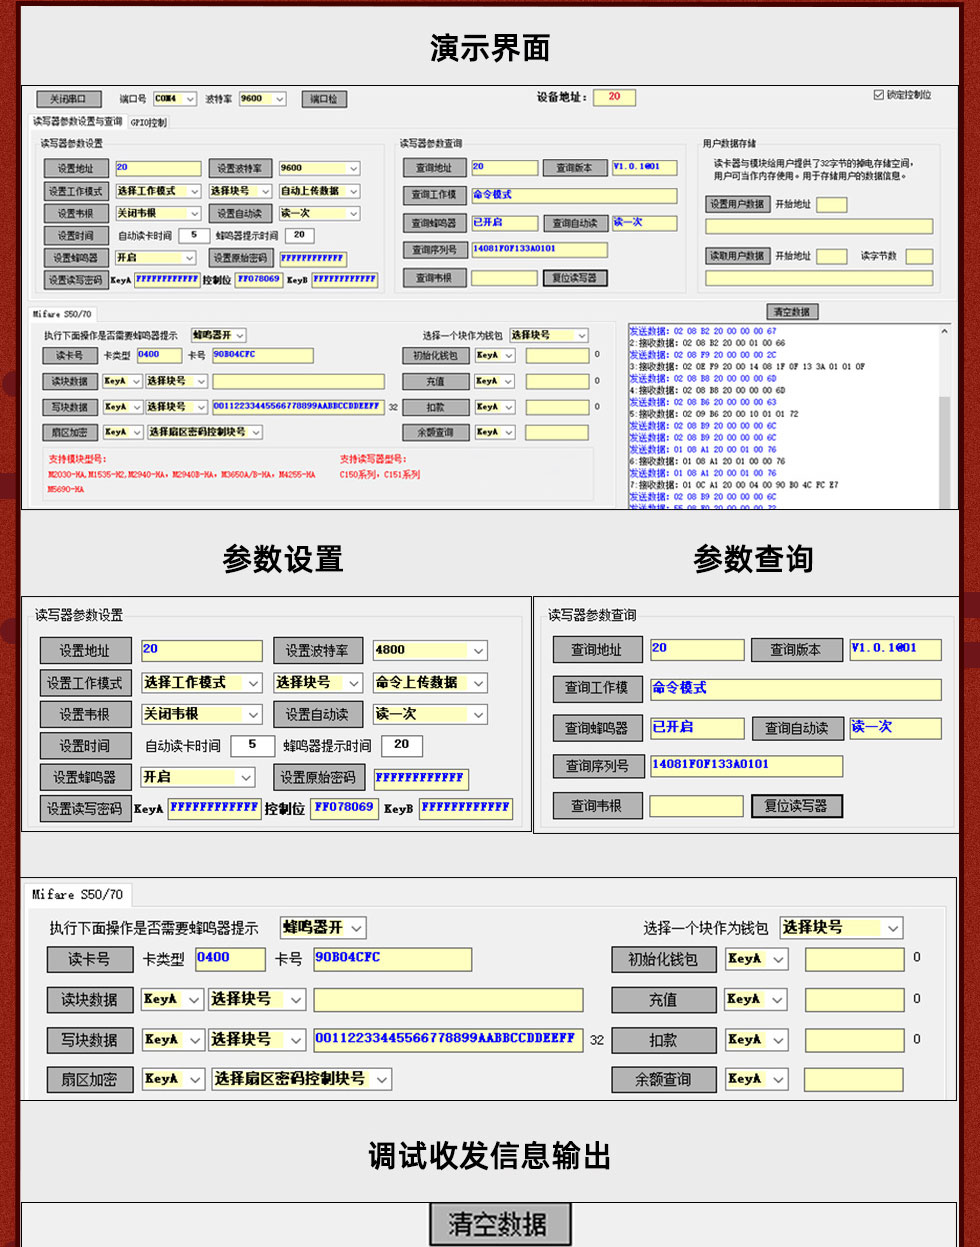Open 关闭韦根 dropdown in the enlarged panel

(x=201, y=714)
